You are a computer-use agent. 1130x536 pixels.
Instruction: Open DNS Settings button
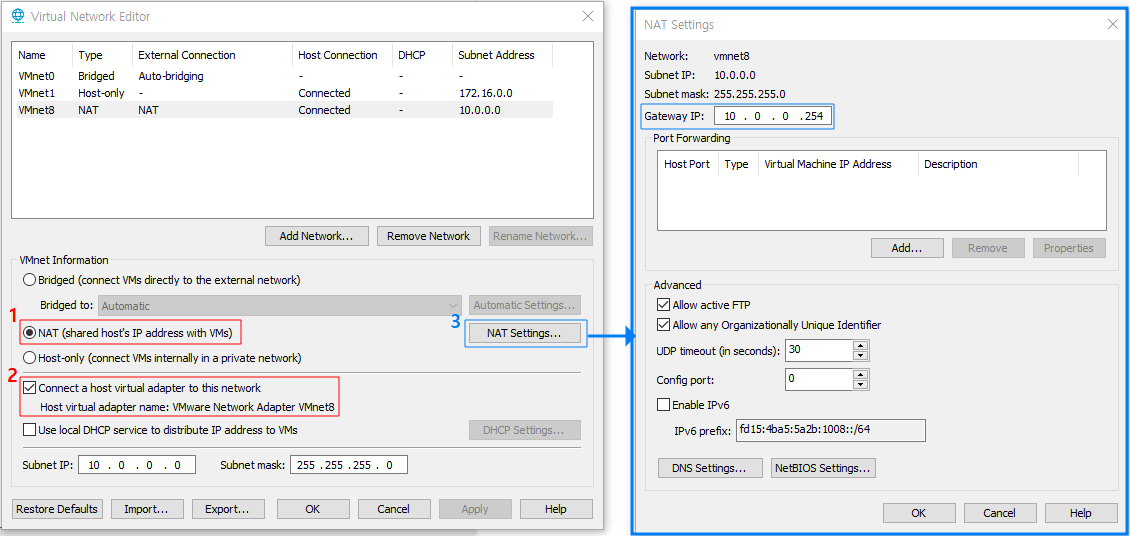pyautogui.click(x=710, y=468)
